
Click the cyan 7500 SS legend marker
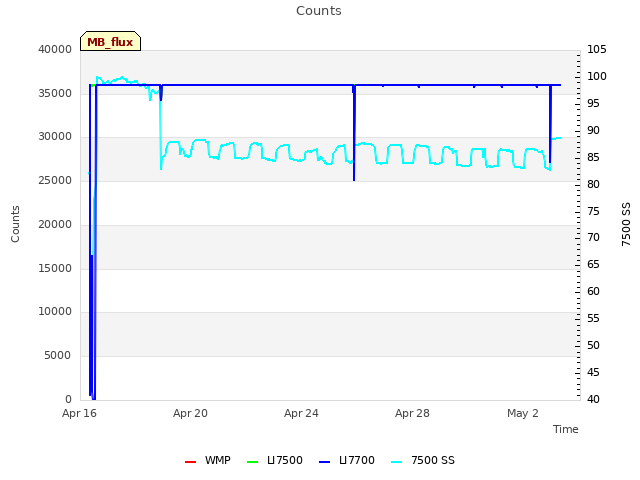396,462
